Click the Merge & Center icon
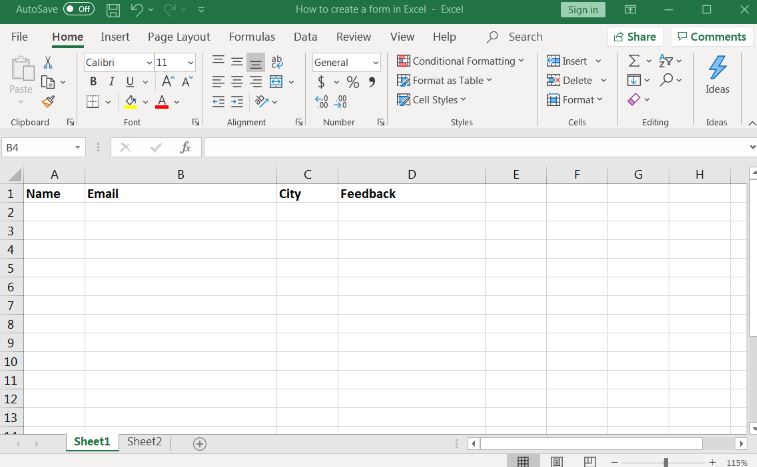Viewport: 757px width, 467px height. 277,82
